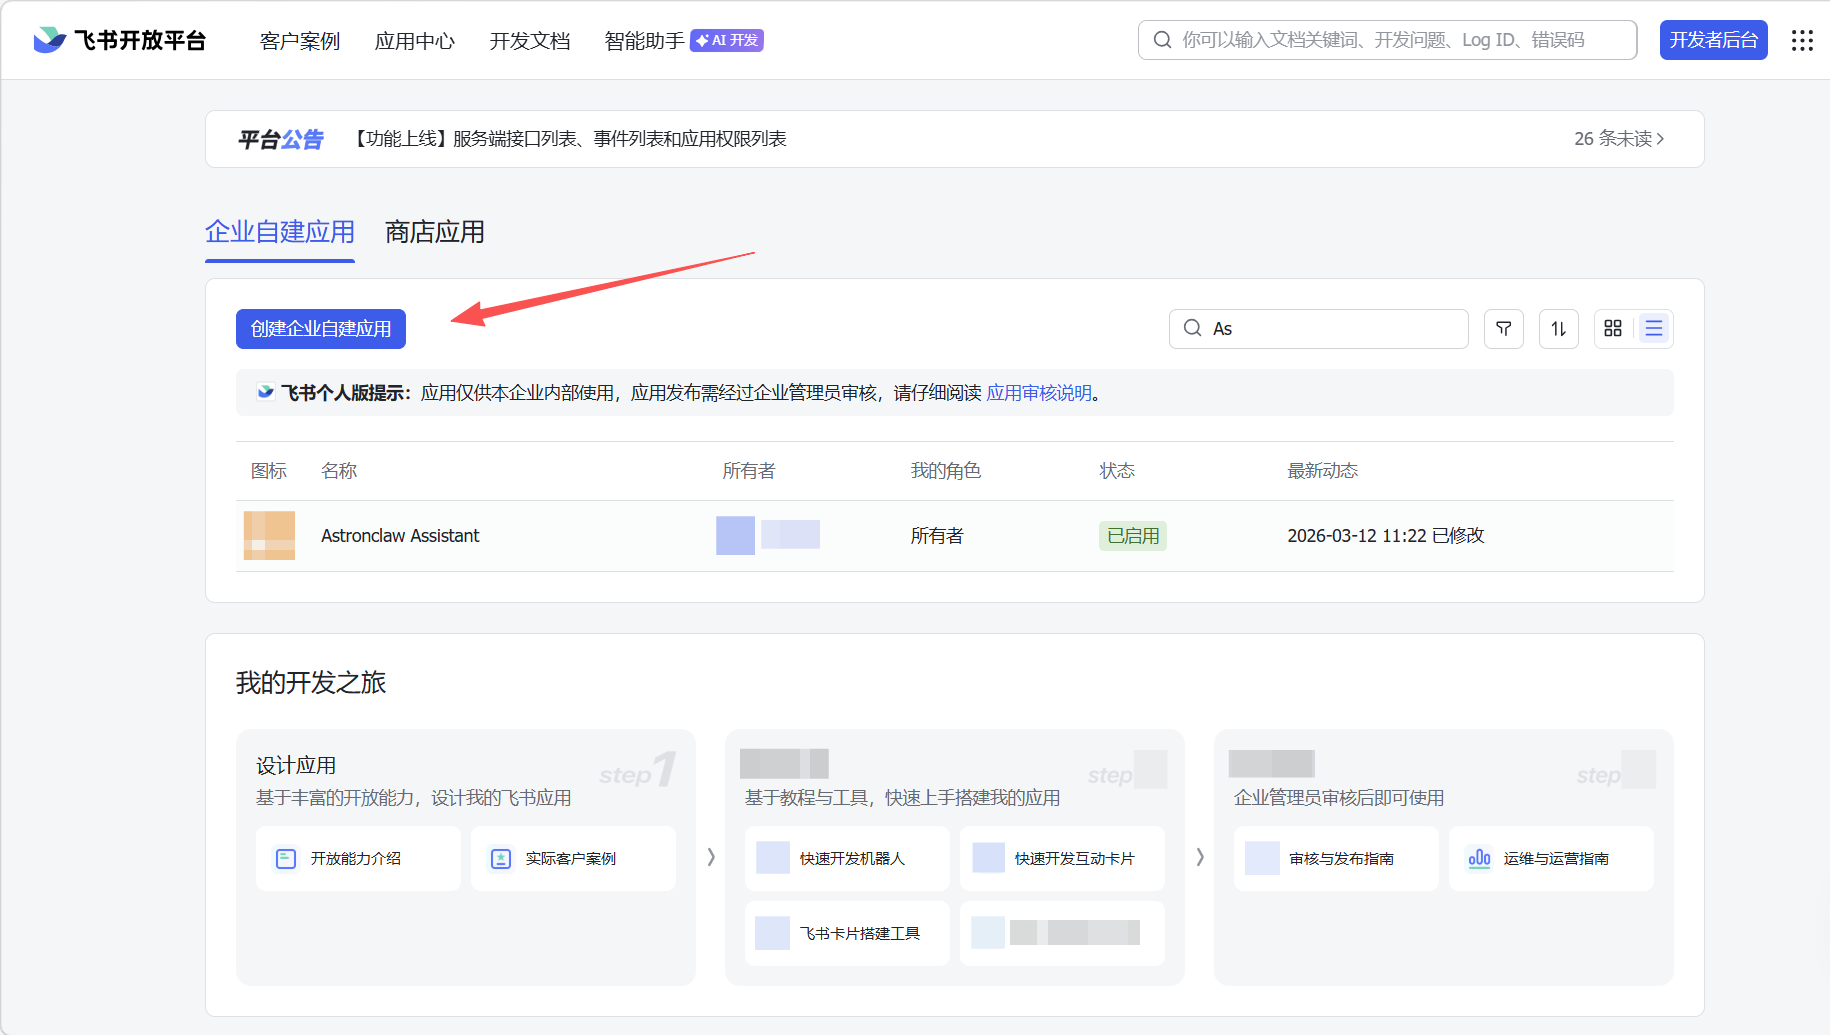The width and height of the screenshot is (1830, 1035).
Task: Click the 开发者后台 button
Action: click(1713, 40)
